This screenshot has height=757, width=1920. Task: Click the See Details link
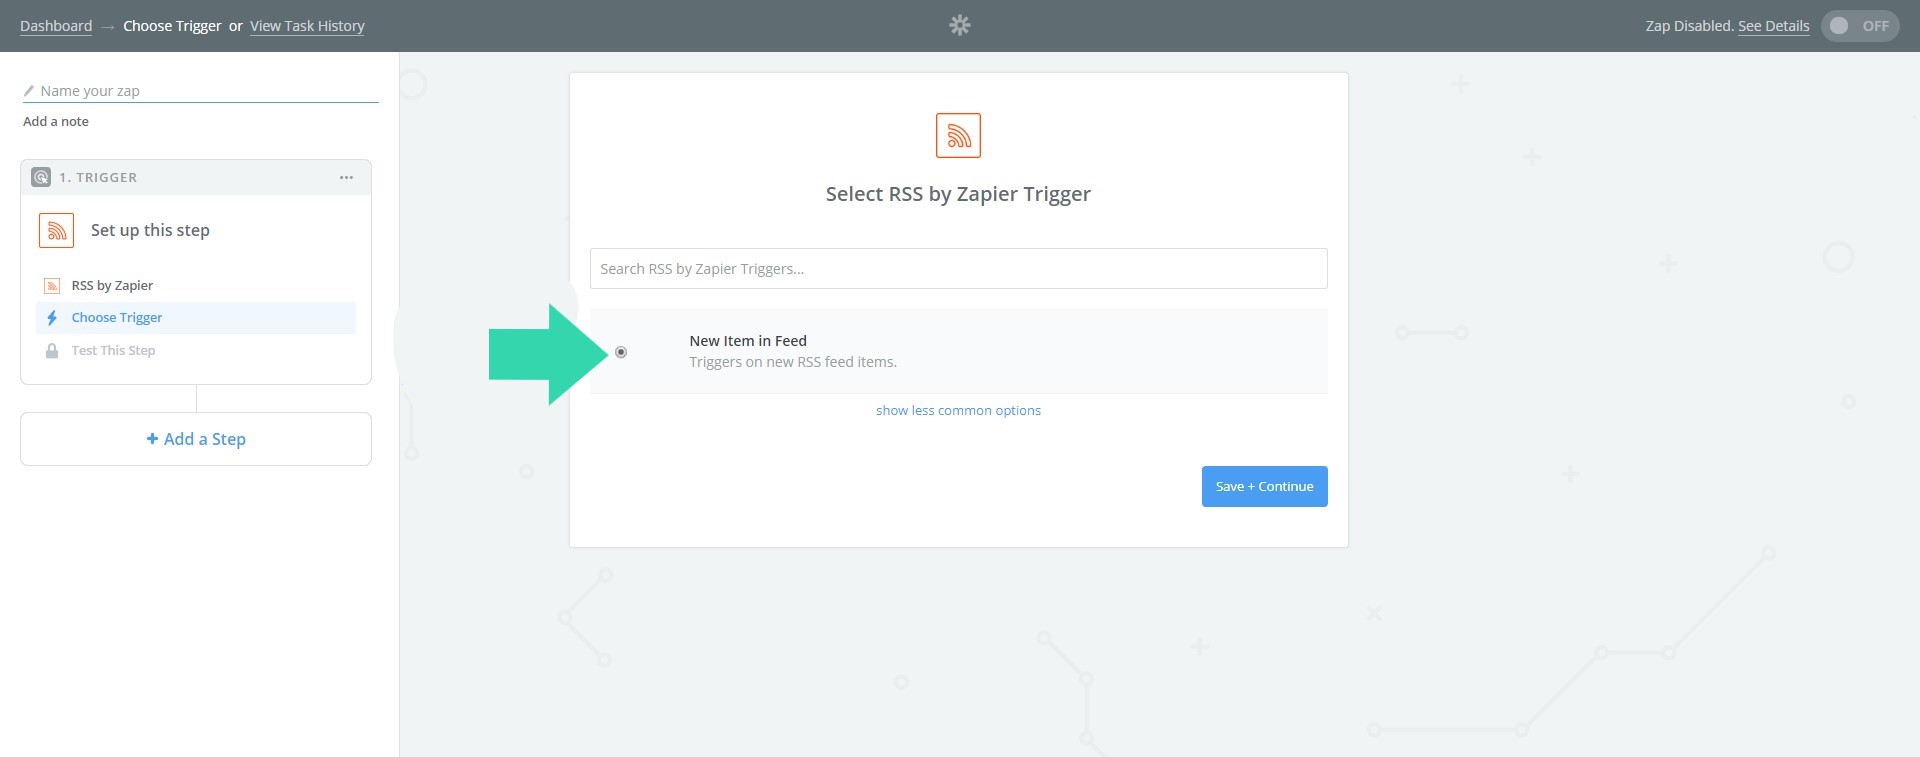(1773, 26)
